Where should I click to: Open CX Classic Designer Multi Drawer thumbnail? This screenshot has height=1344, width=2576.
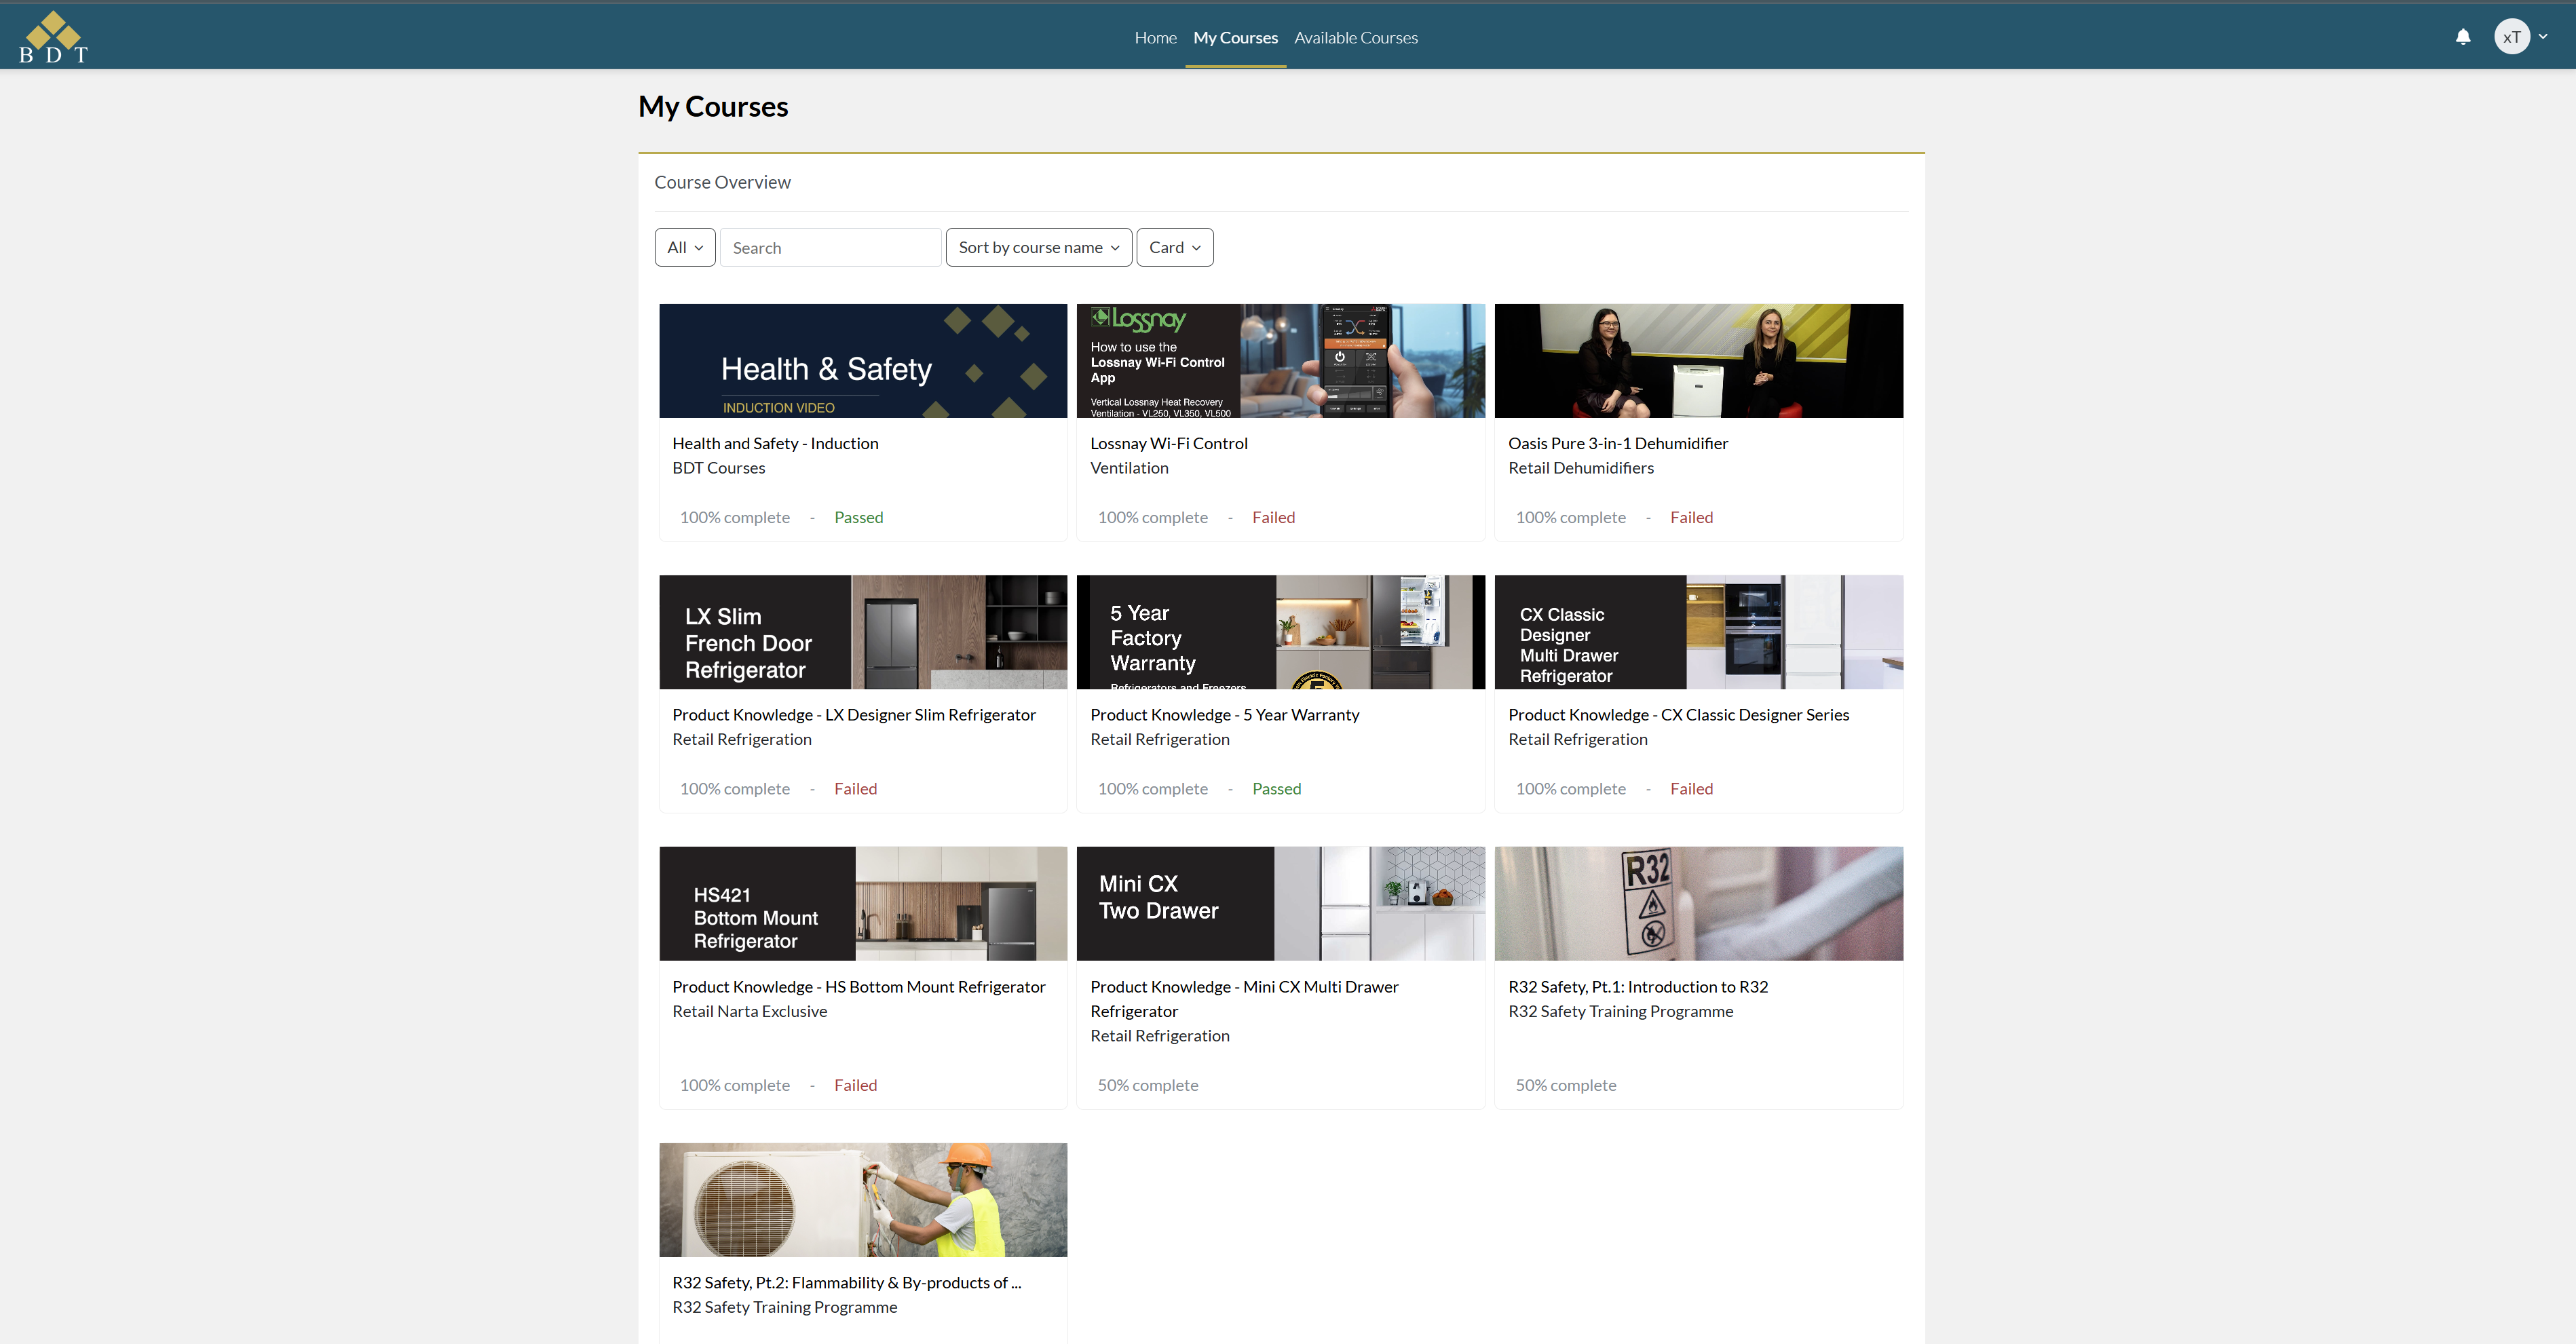1698,632
